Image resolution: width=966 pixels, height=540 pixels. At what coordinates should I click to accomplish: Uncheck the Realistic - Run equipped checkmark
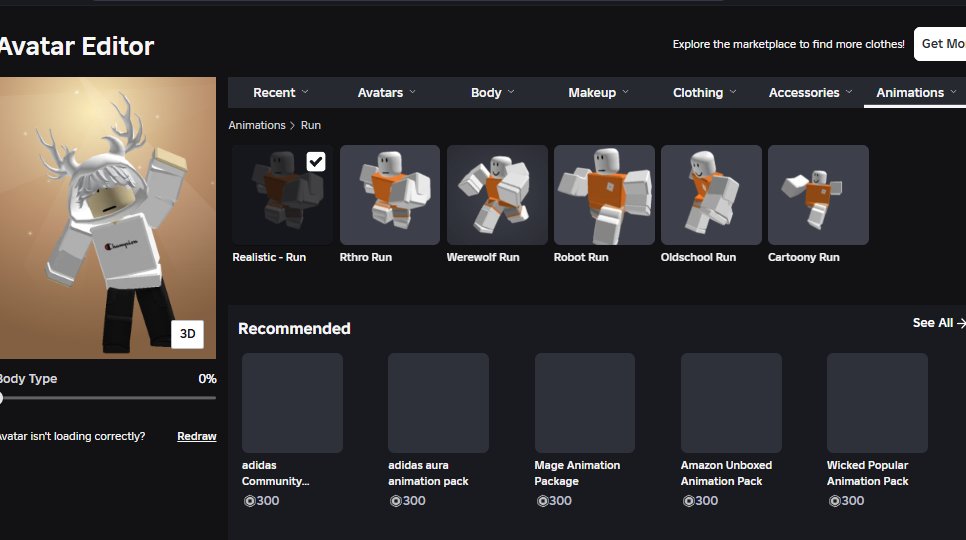[x=316, y=162]
